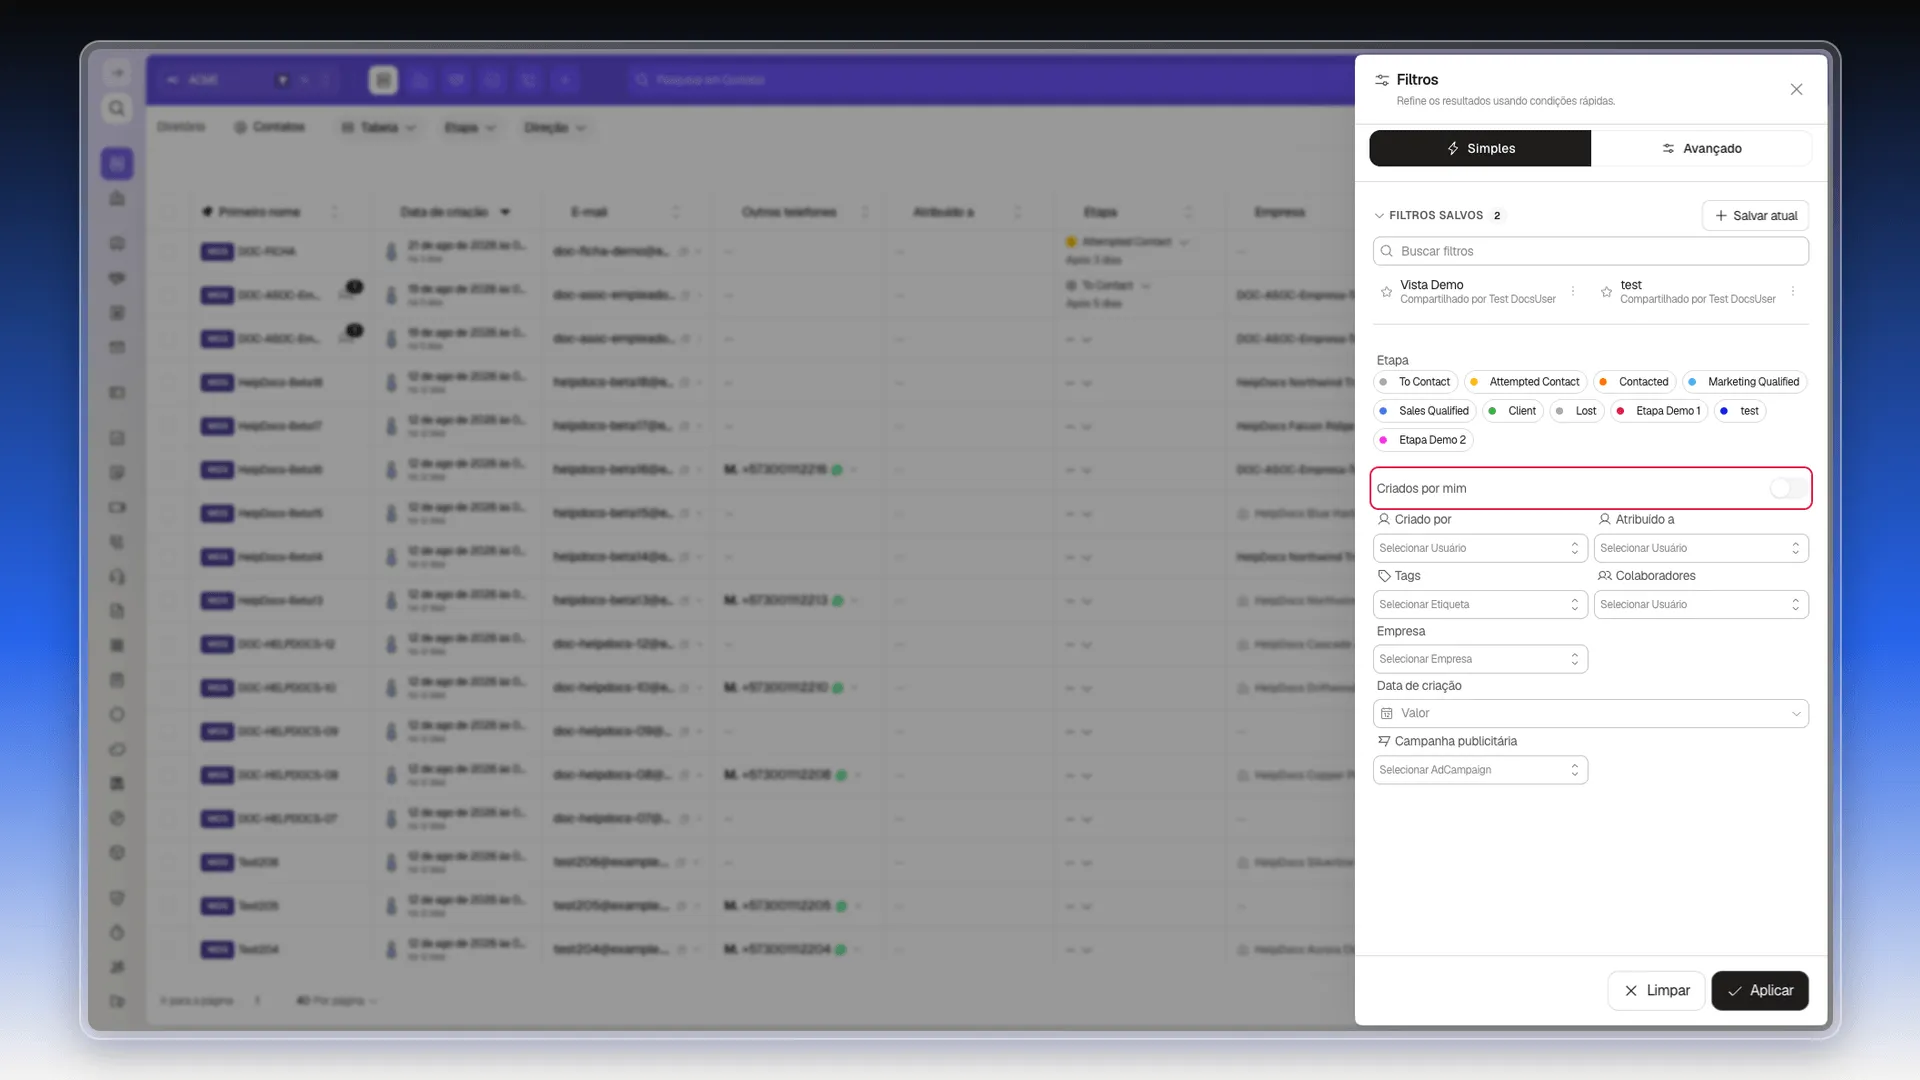
Task: Focus the Buscar filtros search field
Action: (x=1590, y=251)
